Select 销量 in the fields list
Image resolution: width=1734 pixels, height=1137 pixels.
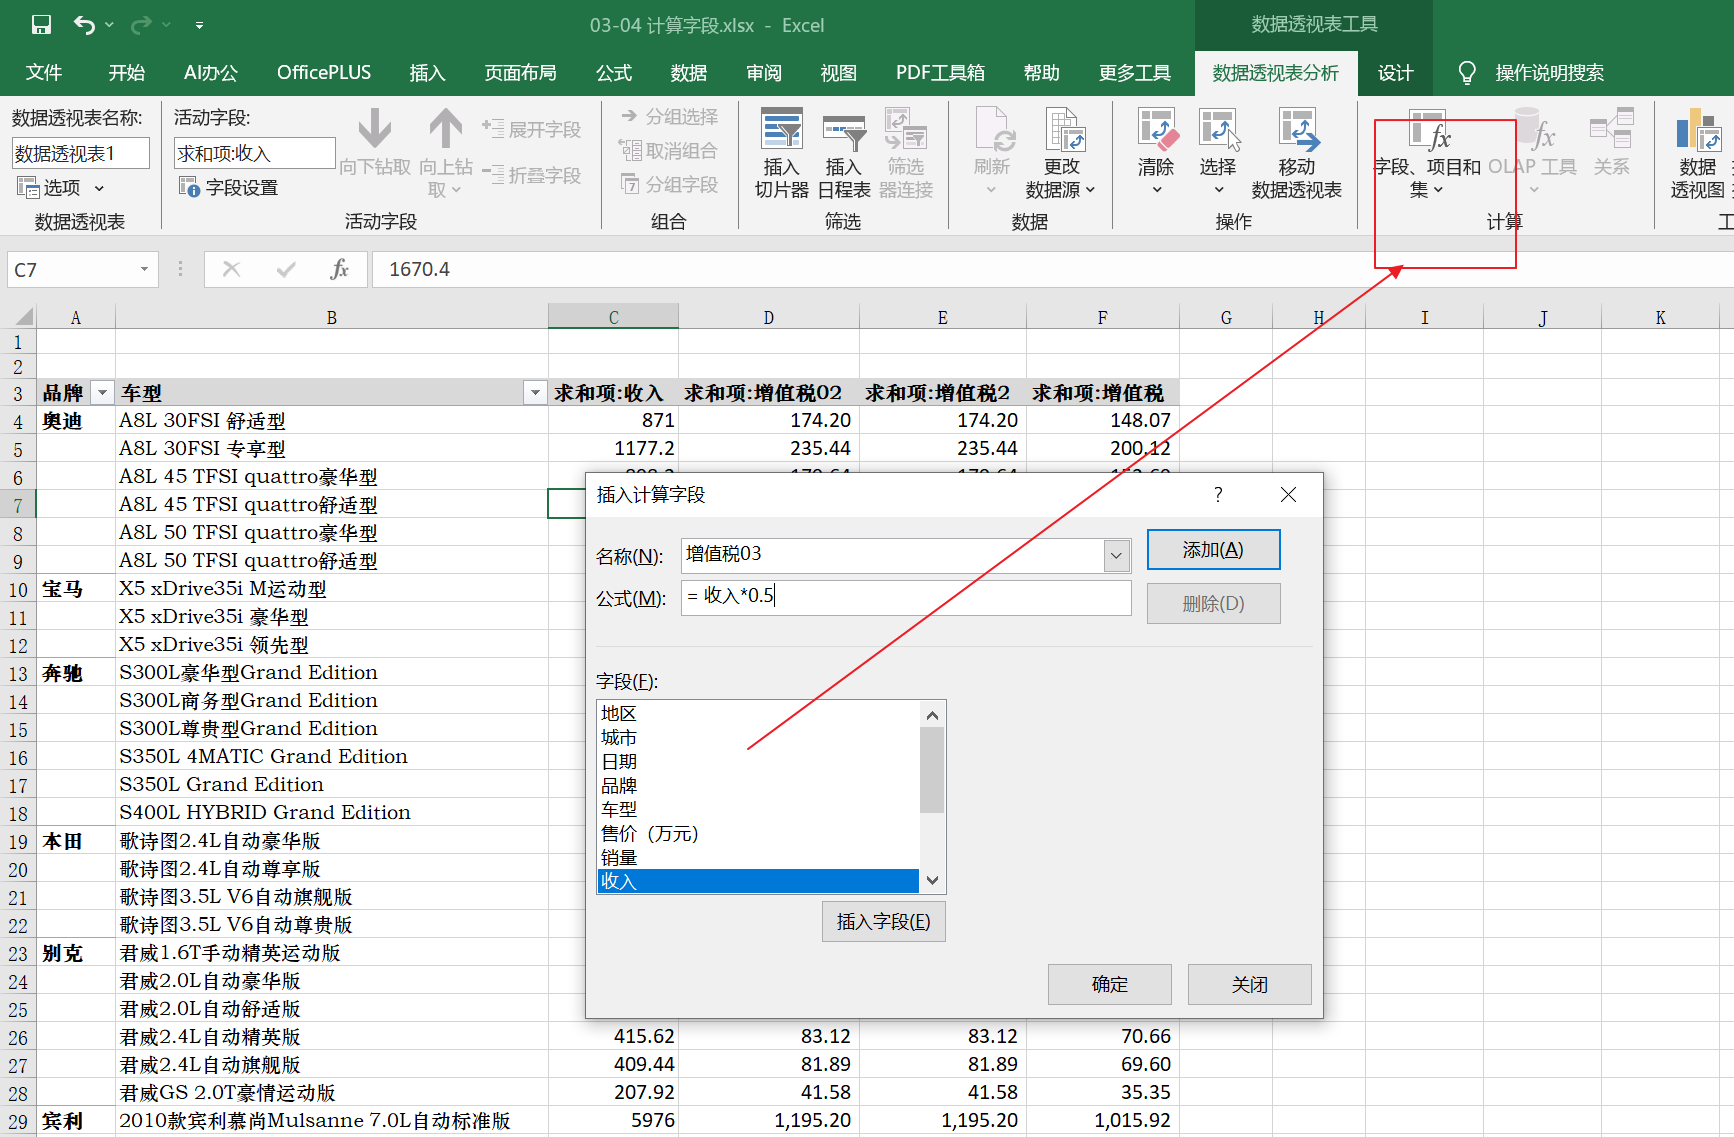click(758, 857)
